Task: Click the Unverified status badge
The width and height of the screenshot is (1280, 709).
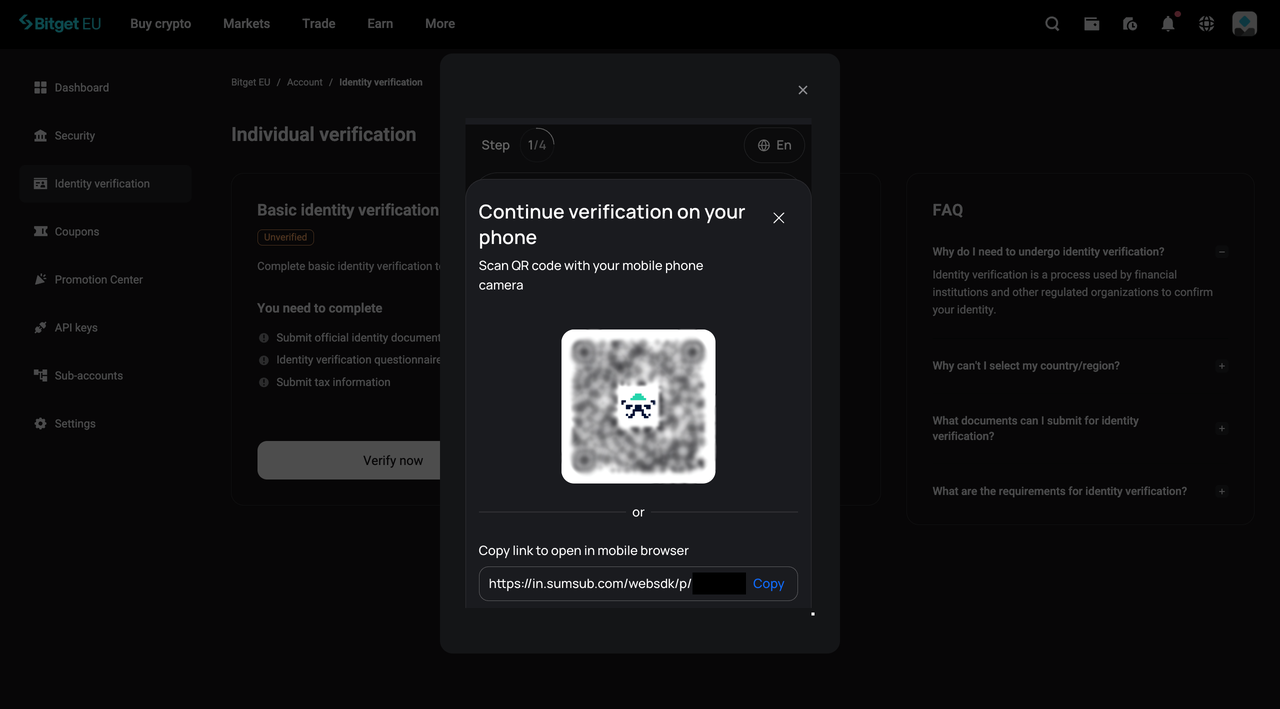Action: point(286,237)
